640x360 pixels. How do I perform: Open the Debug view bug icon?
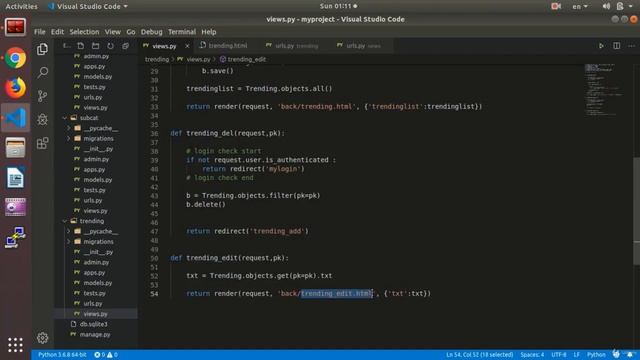coord(42,119)
